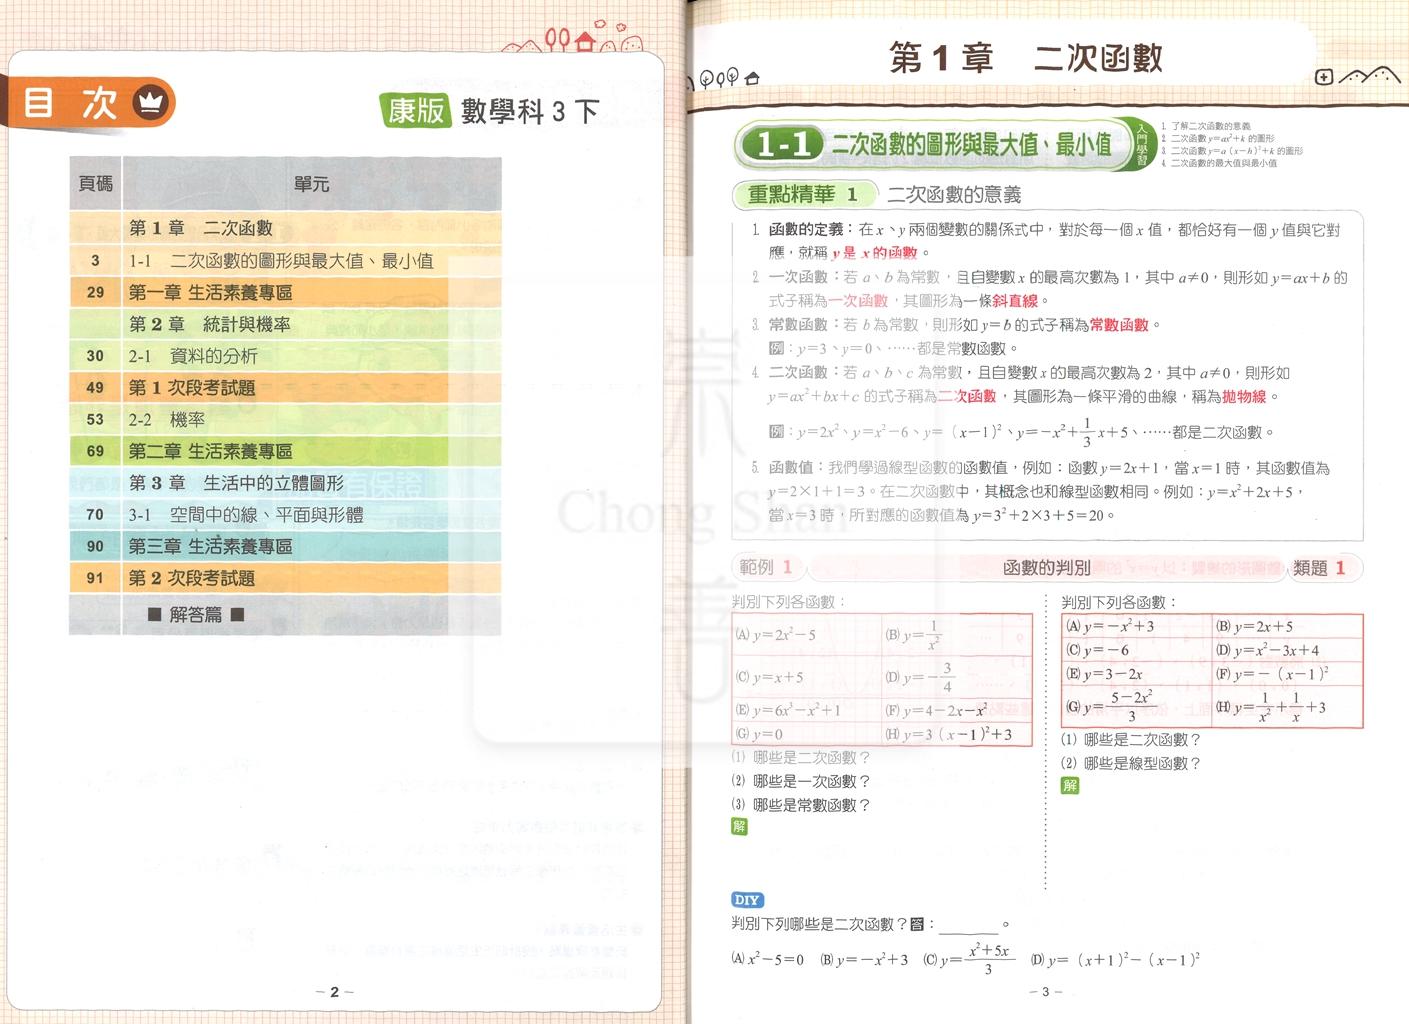Click the 入門學習 vertical tab label
The width and height of the screenshot is (1409, 1024).
[1142, 145]
